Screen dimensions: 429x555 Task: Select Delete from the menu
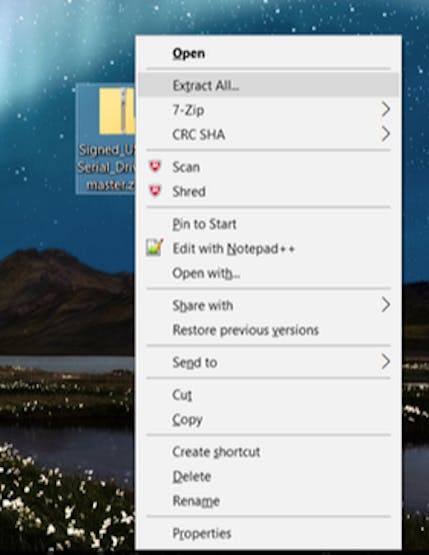269,476
